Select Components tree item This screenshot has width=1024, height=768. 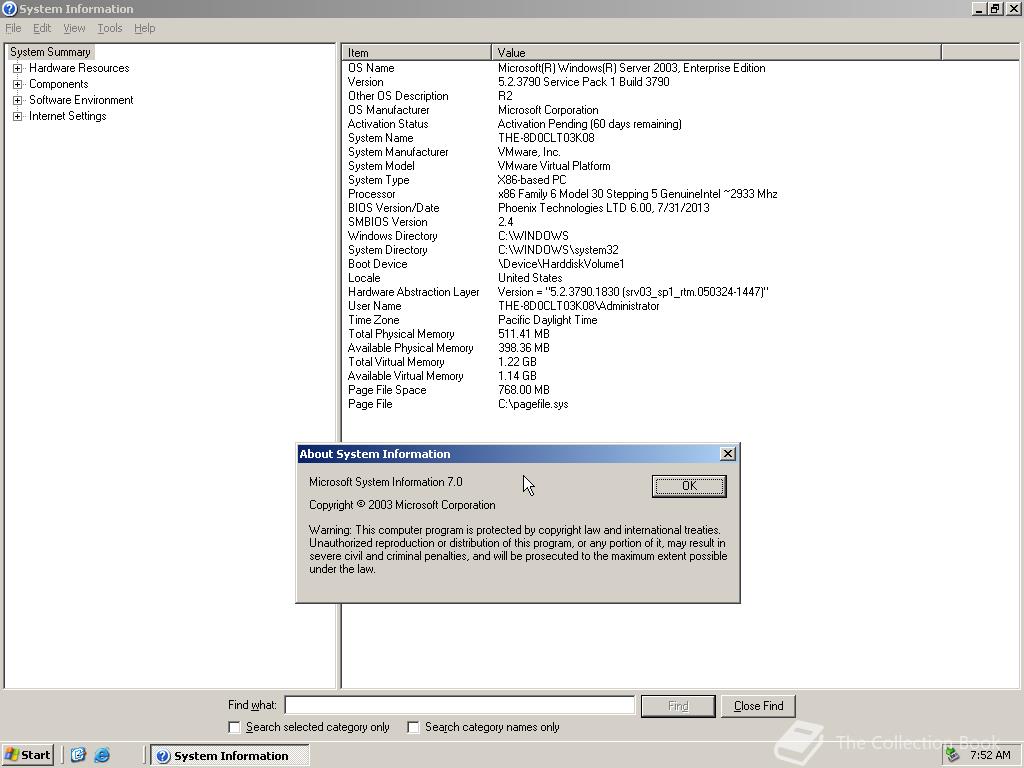click(x=59, y=84)
